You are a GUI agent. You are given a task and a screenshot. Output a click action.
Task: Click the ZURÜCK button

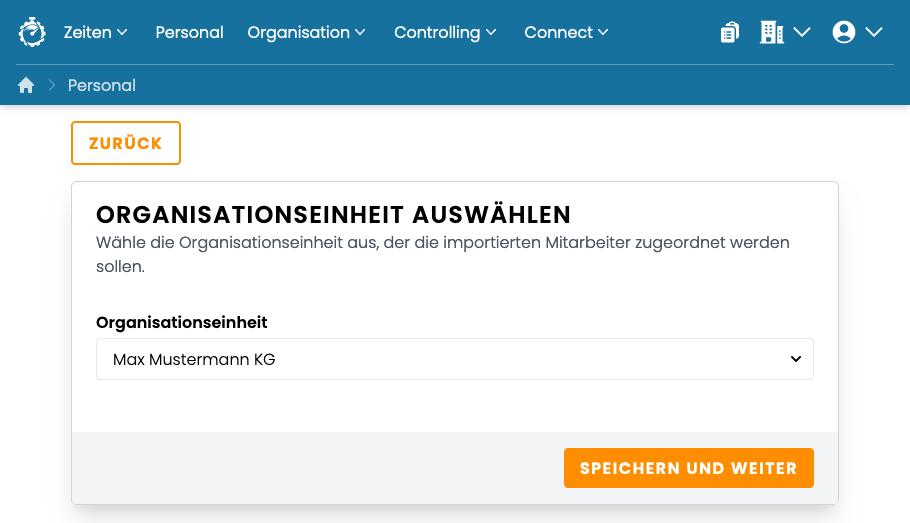pyautogui.click(x=126, y=143)
